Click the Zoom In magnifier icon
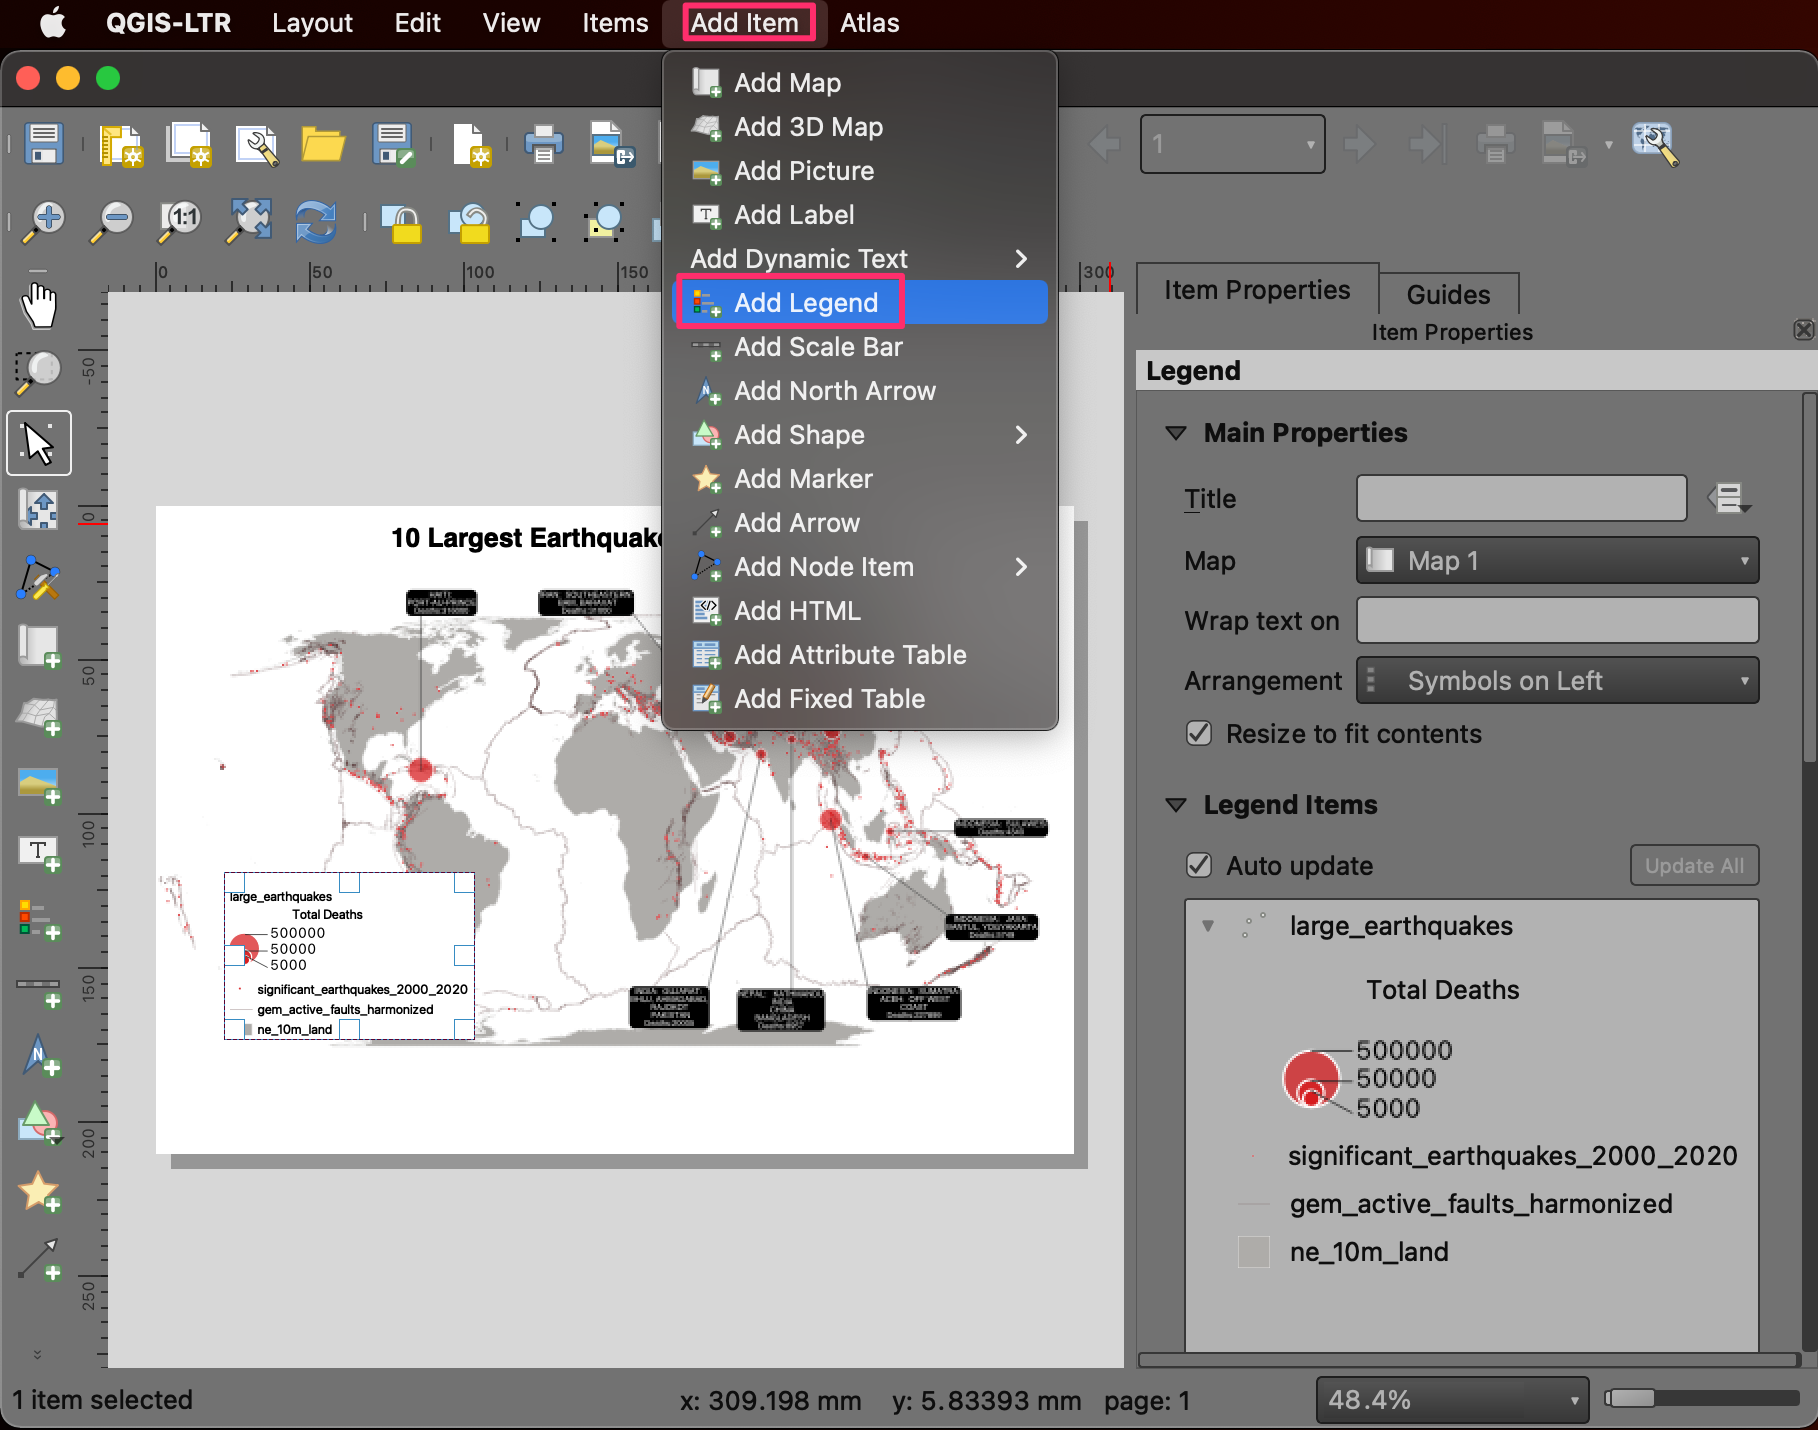 point(44,220)
